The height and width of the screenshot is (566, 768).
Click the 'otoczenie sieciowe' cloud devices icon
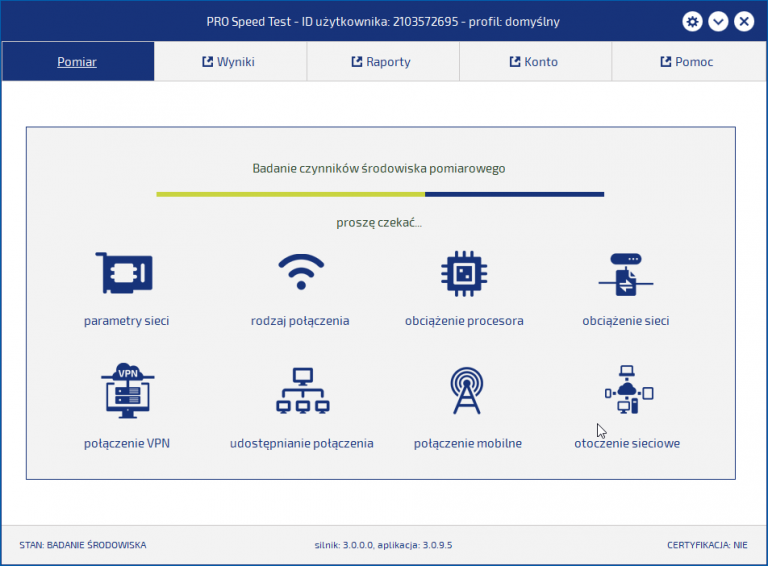(628, 391)
